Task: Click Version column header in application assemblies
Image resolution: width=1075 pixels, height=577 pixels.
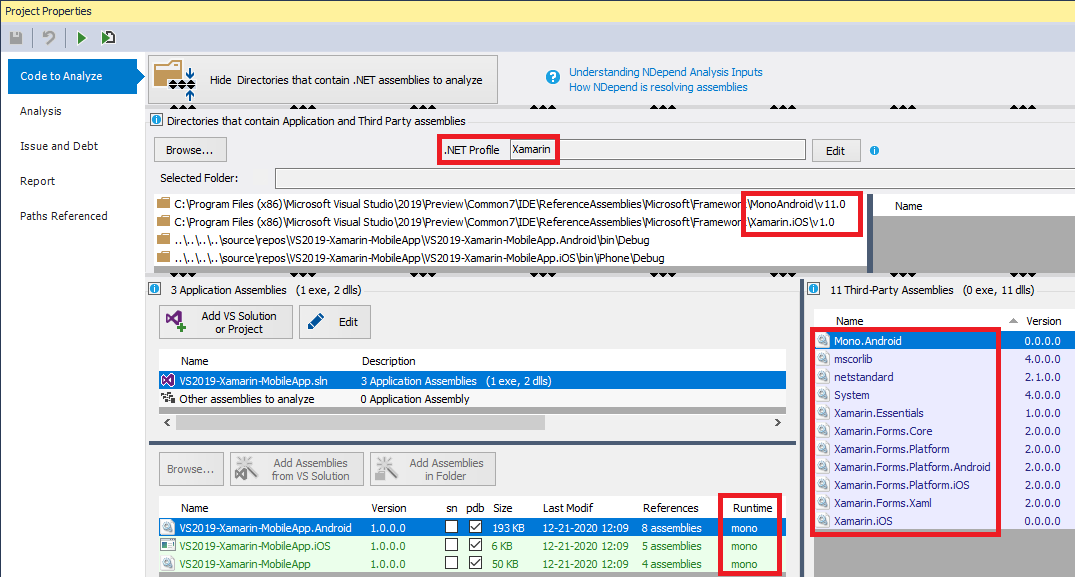Action: click(x=389, y=508)
